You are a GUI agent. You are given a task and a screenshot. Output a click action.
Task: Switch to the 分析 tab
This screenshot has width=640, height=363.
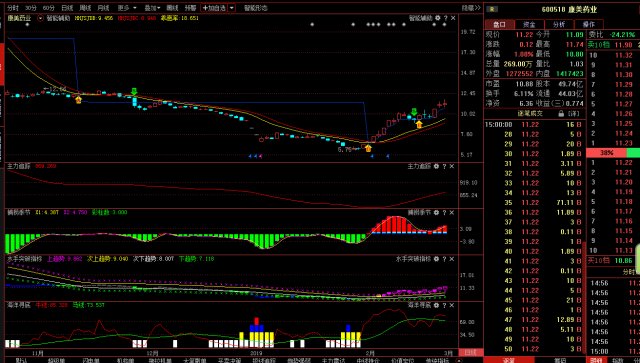(558, 24)
